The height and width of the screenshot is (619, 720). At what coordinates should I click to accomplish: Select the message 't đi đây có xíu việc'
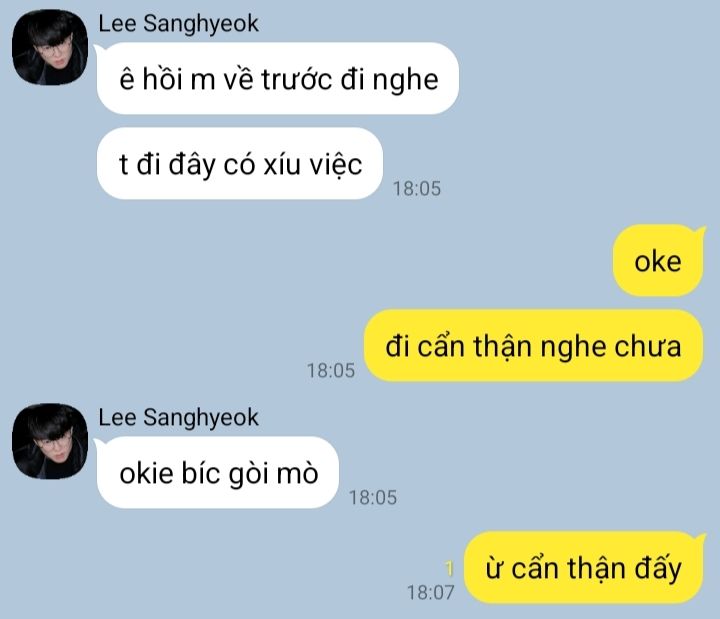(x=240, y=163)
